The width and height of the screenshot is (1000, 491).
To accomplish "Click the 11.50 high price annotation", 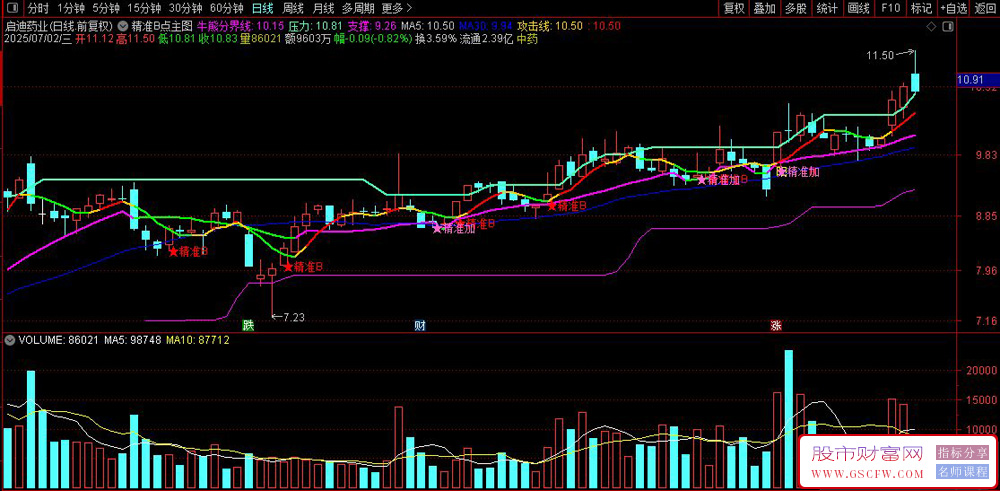I will point(880,56).
